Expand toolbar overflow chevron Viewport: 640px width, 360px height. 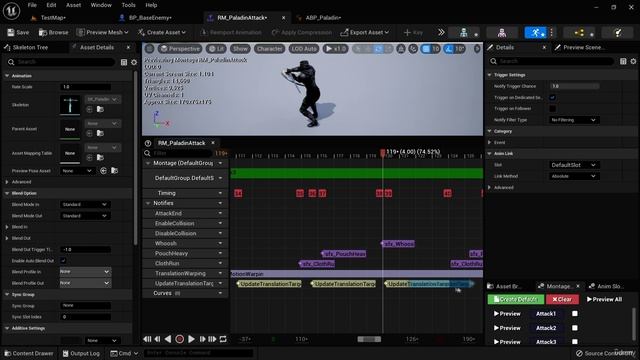click(441, 32)
